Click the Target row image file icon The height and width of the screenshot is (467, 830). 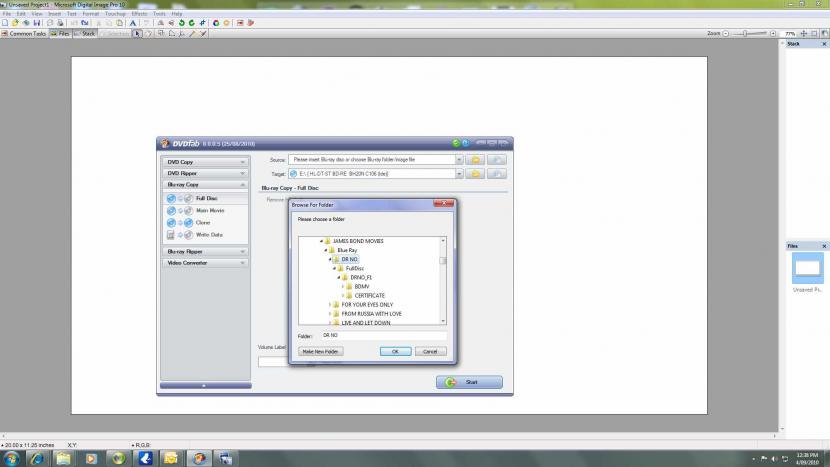(497, 174)
